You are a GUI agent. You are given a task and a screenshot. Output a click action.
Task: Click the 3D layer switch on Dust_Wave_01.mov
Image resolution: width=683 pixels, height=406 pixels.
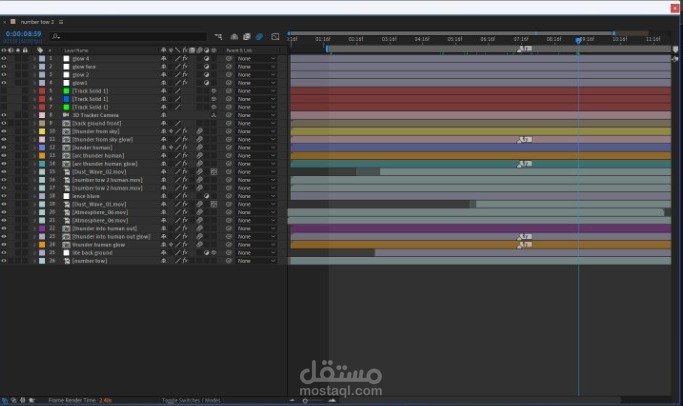[x=214, y=204]
